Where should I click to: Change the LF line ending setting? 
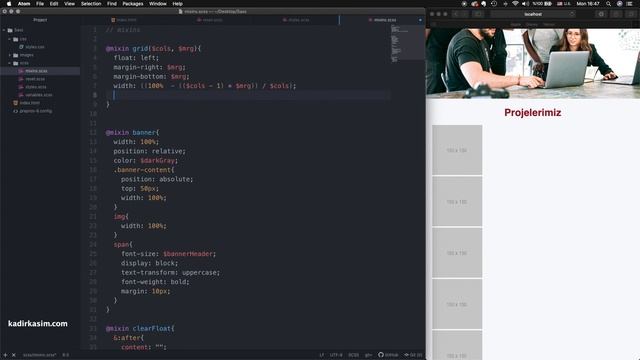[x=322, y=355]
